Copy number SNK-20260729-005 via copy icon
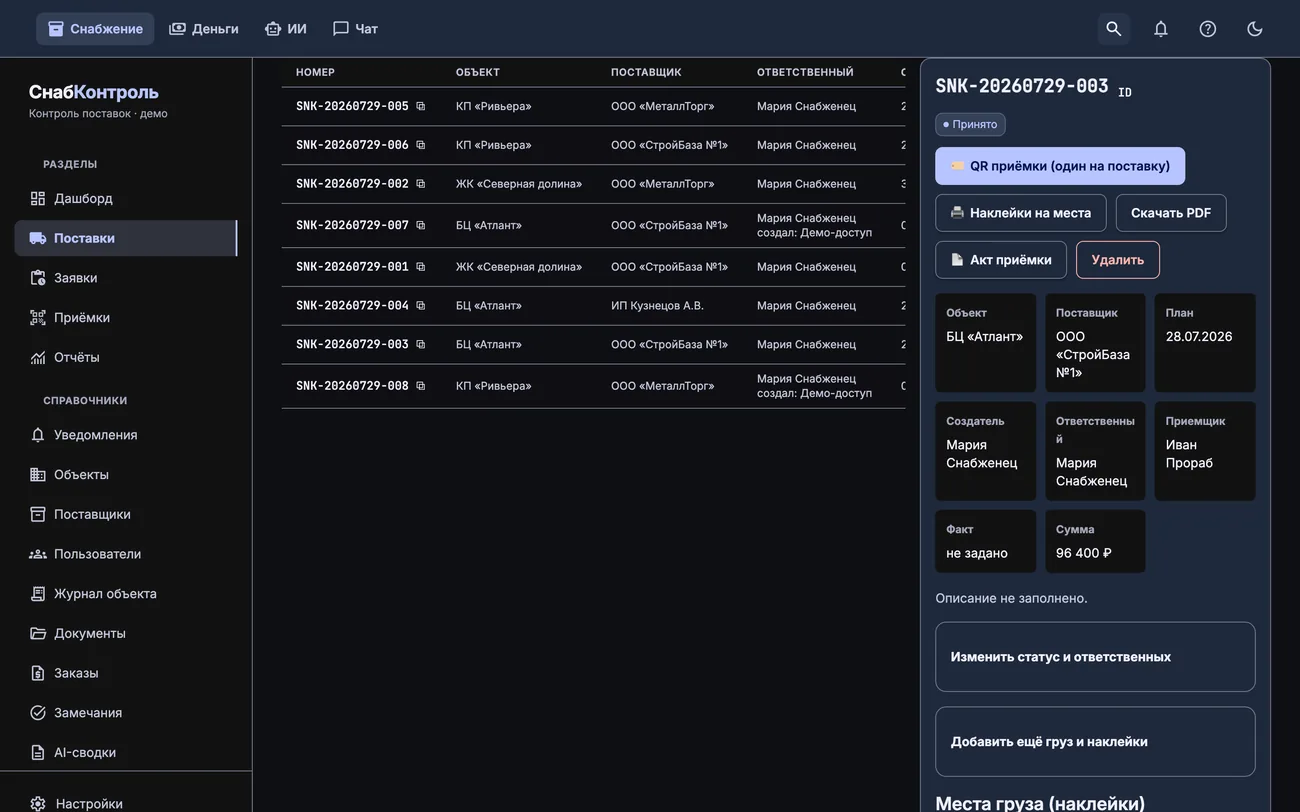 tap(420, 106)
